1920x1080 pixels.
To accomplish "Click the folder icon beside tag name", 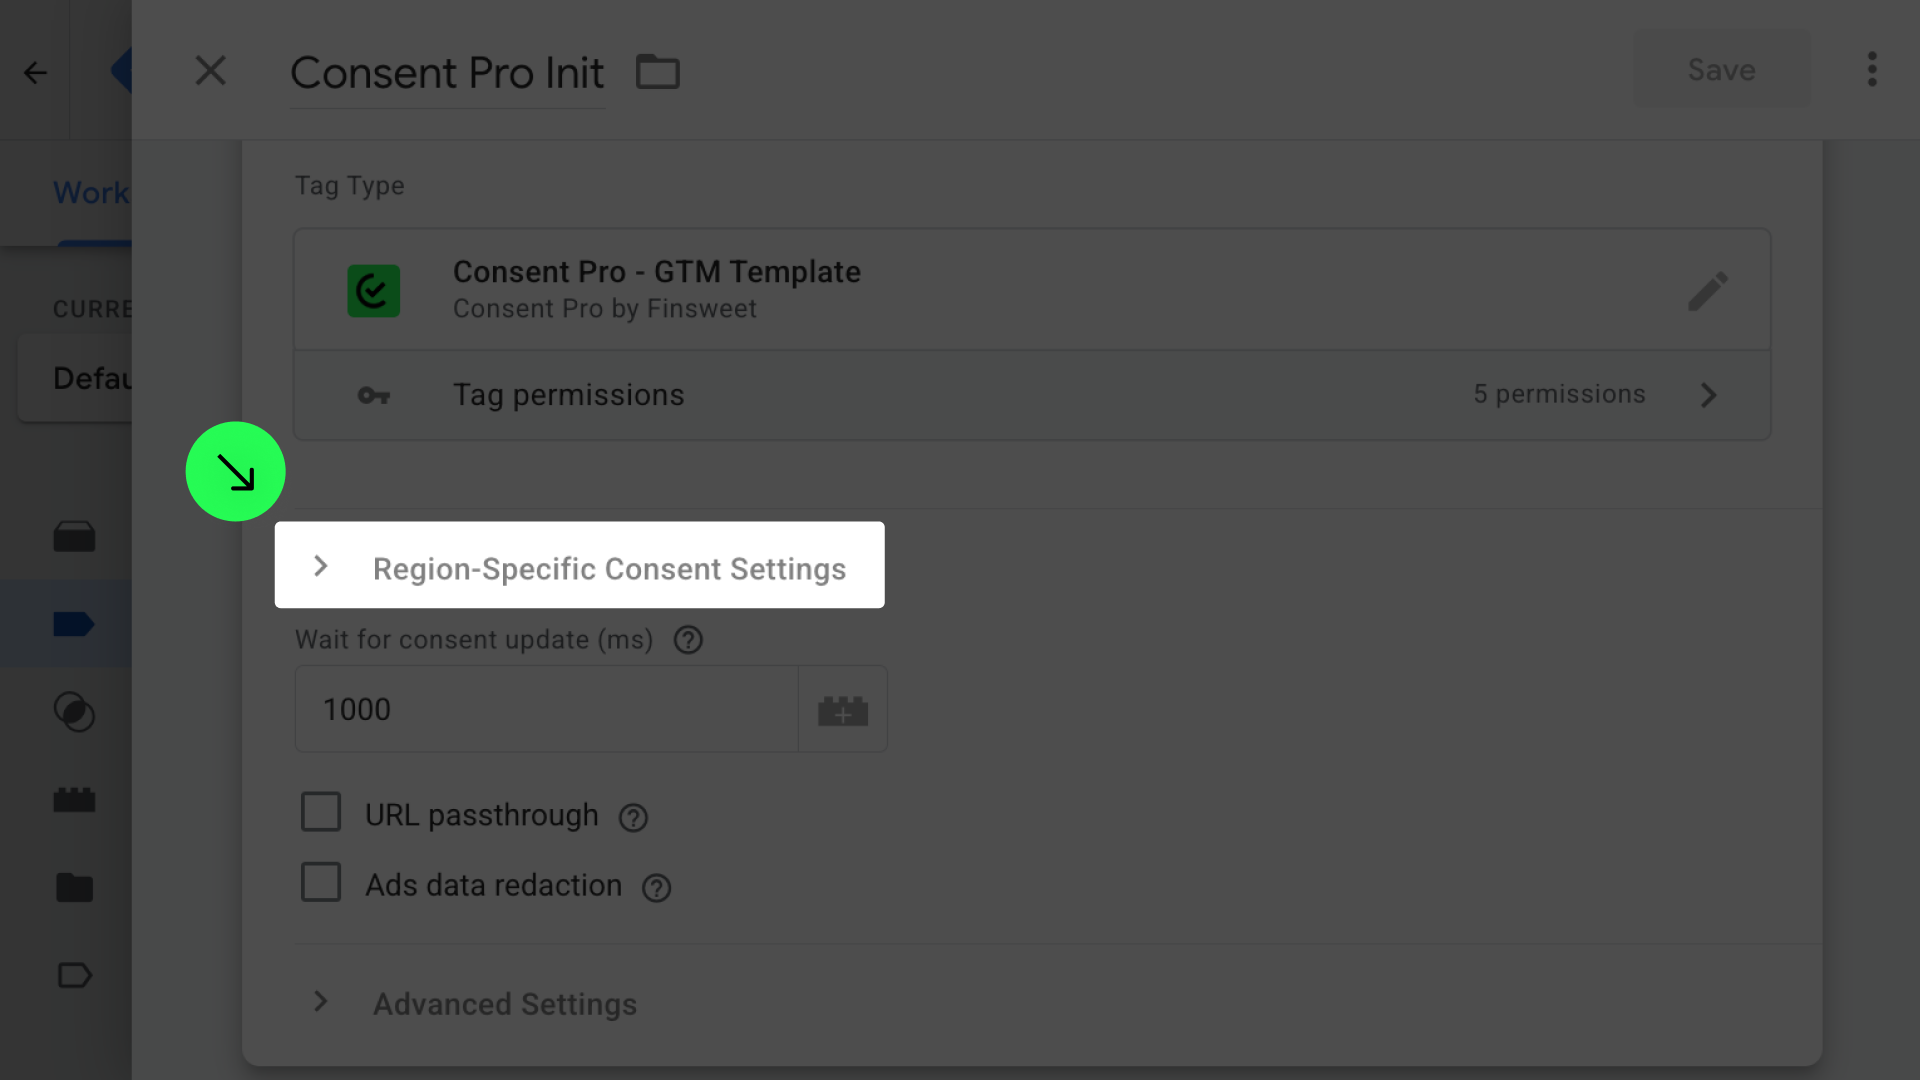I will coord(658,72).
